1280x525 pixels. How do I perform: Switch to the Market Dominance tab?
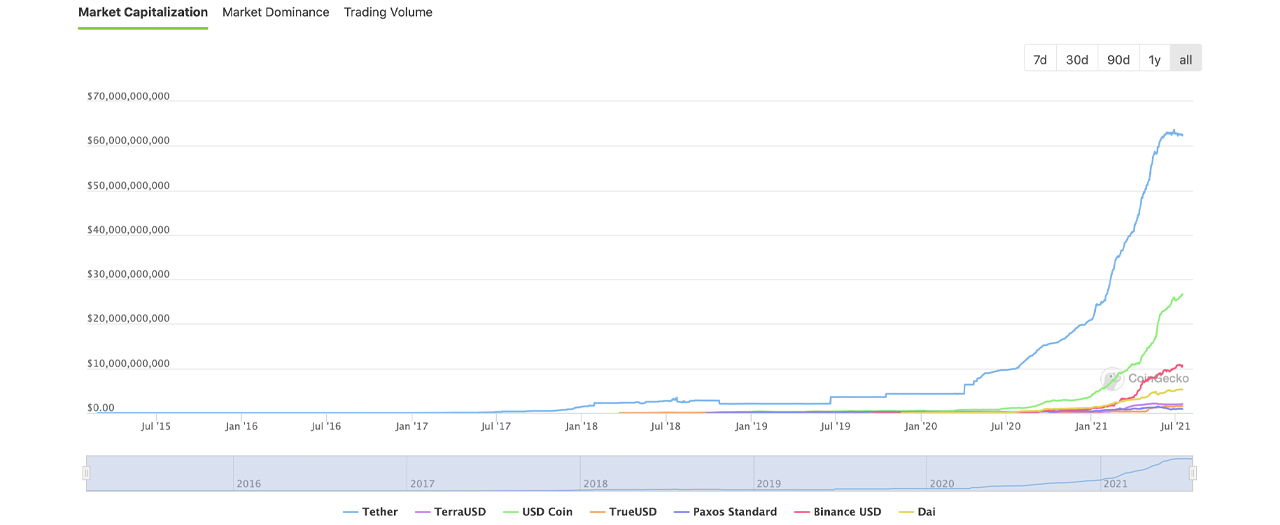point(276,12)
